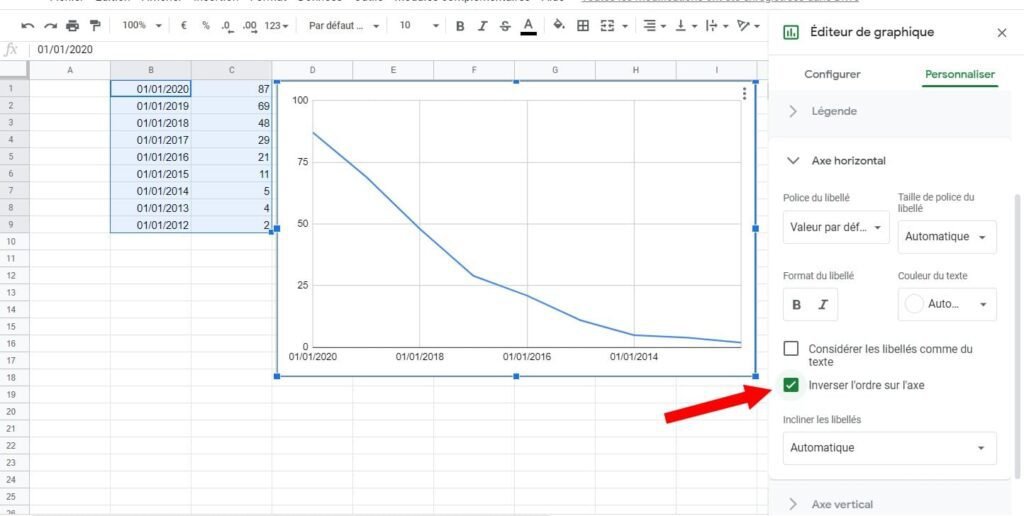The image size is (1024, 516).
Task: Open the fill color bucket tool
Action: (558, 25)
